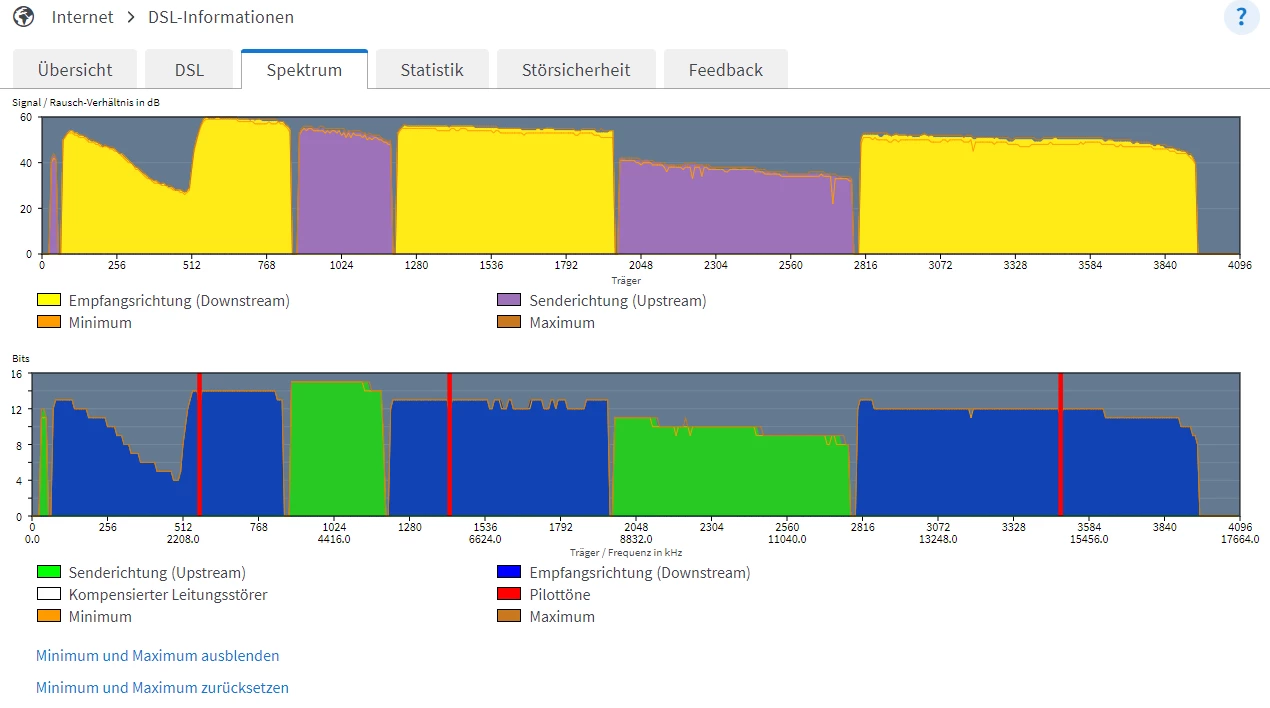Click the Kompensierter Leitungsstörer label

click(x=168, y=595)
